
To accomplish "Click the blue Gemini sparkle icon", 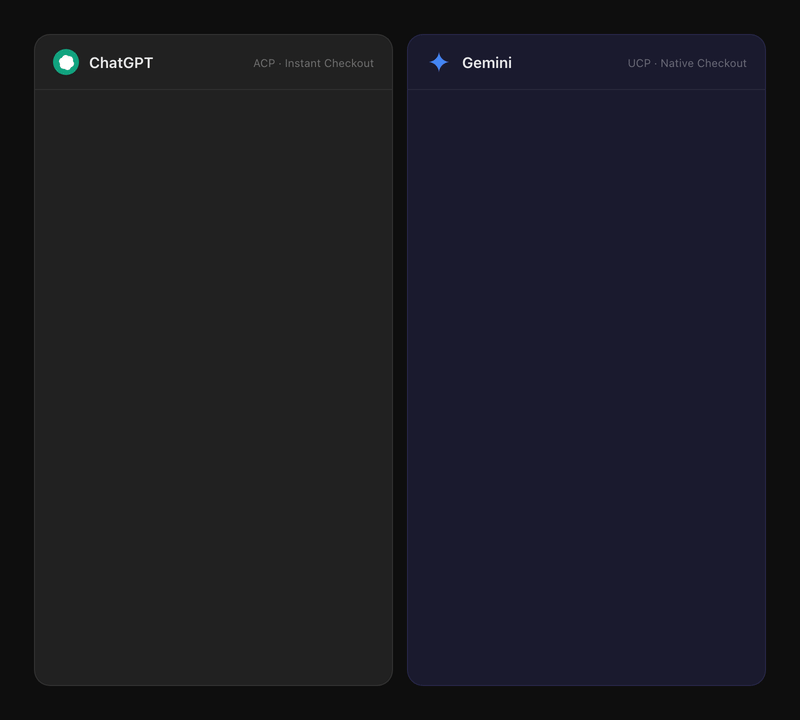I will point(439,62).
